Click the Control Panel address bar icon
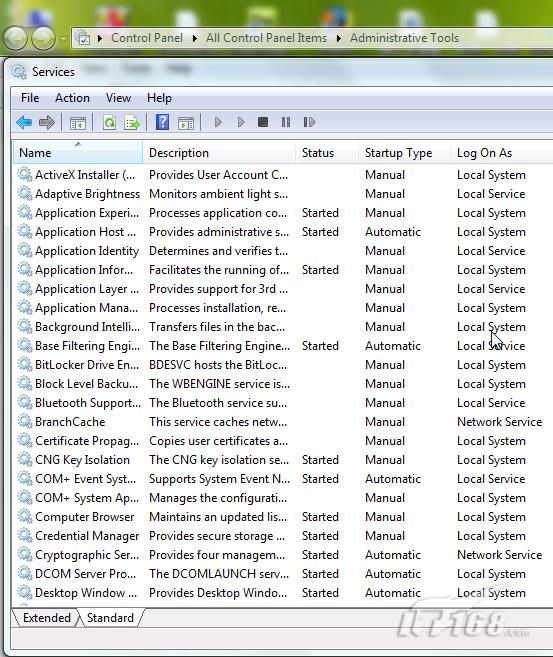This screenshot has width=553, height=657. coord(83,38)
